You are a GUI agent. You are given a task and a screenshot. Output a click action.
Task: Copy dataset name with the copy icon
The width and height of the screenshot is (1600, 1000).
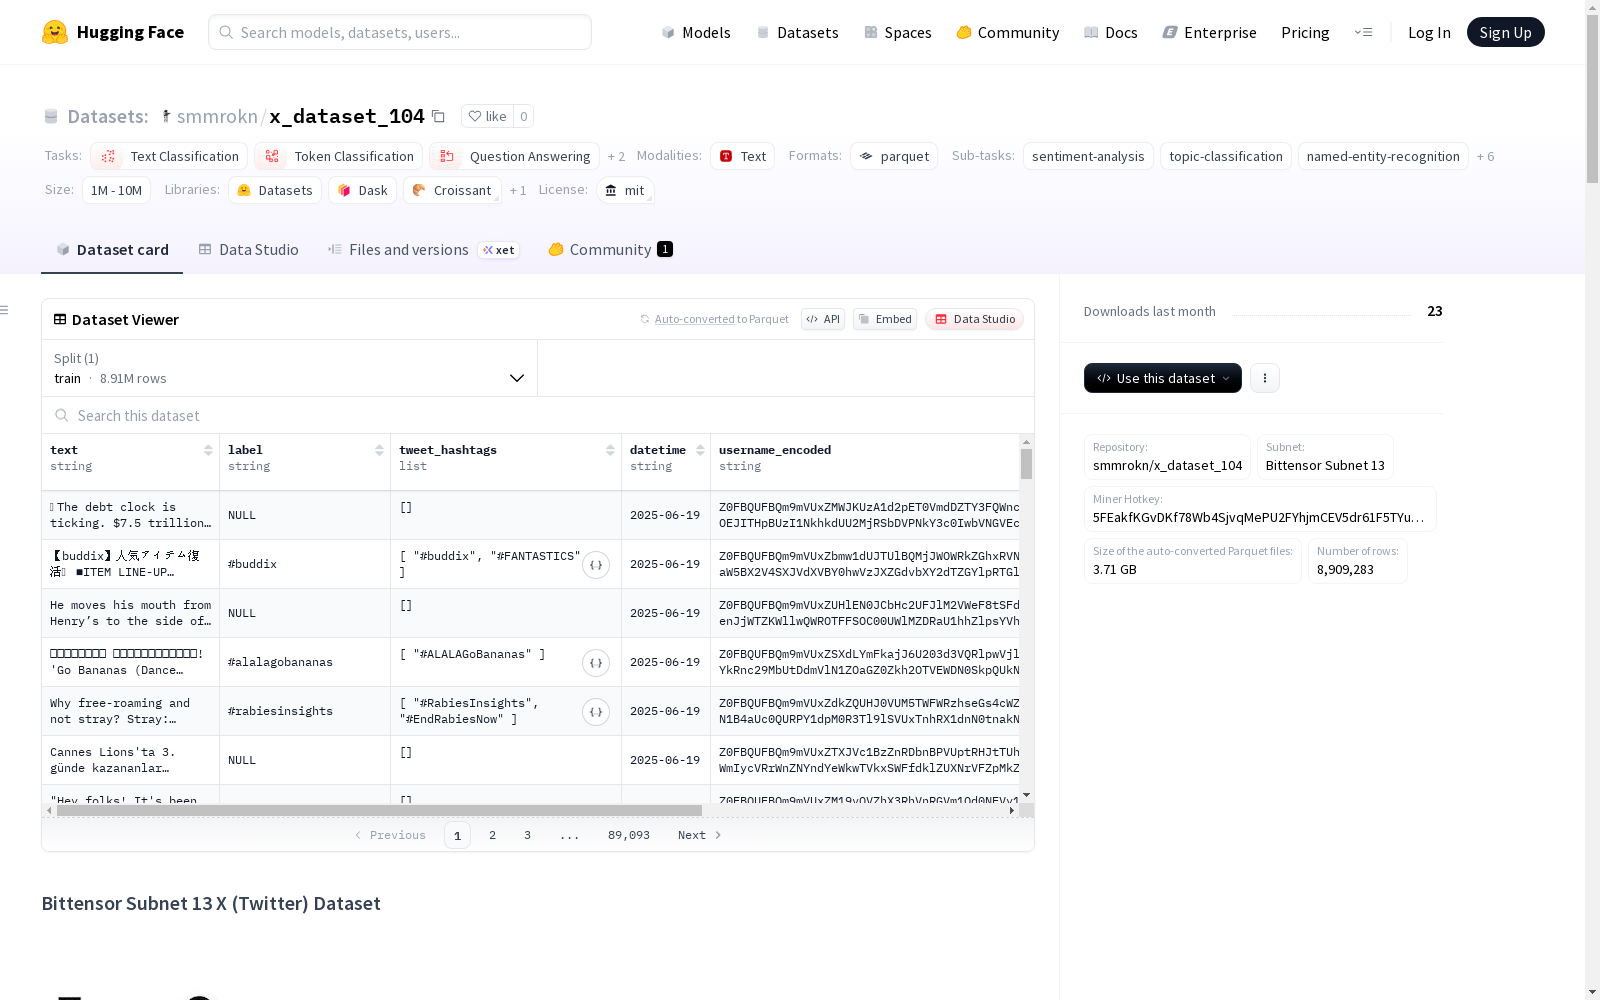[438, 116]
